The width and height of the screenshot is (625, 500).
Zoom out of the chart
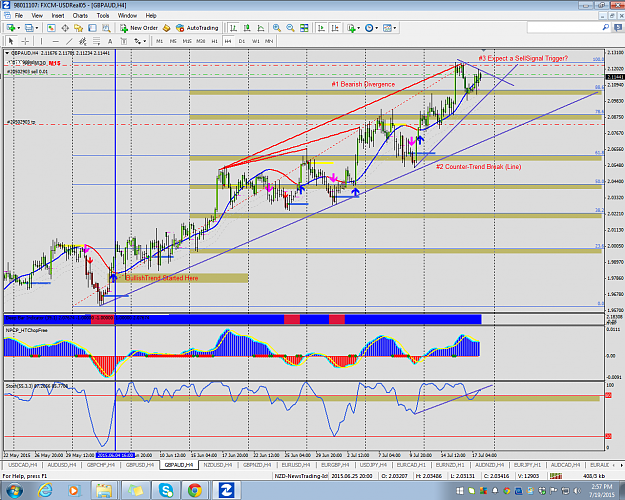(x=290, y=28)
